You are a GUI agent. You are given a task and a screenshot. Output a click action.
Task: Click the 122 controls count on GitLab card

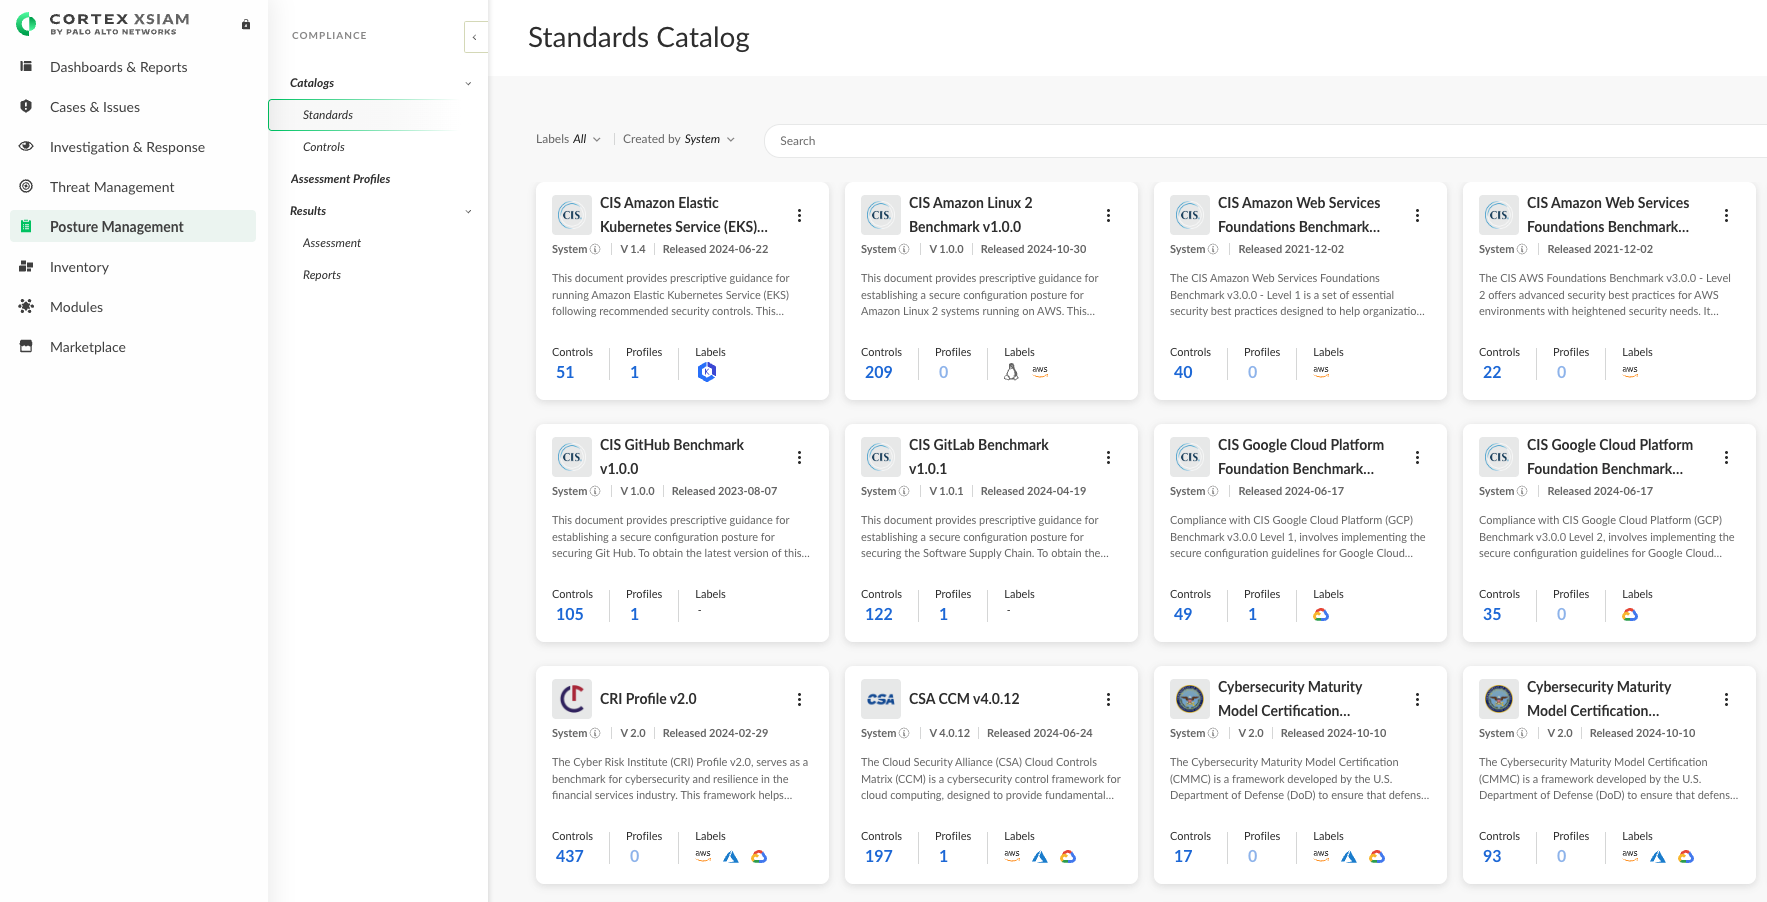(879, 614)
